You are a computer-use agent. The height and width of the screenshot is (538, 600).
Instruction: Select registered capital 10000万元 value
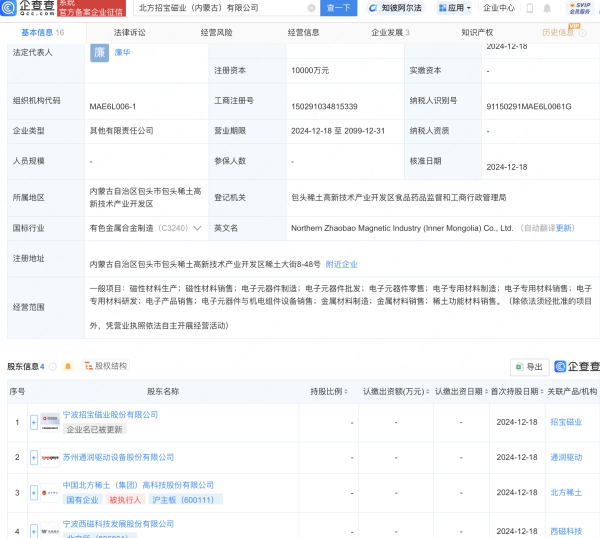click(310, 71)
